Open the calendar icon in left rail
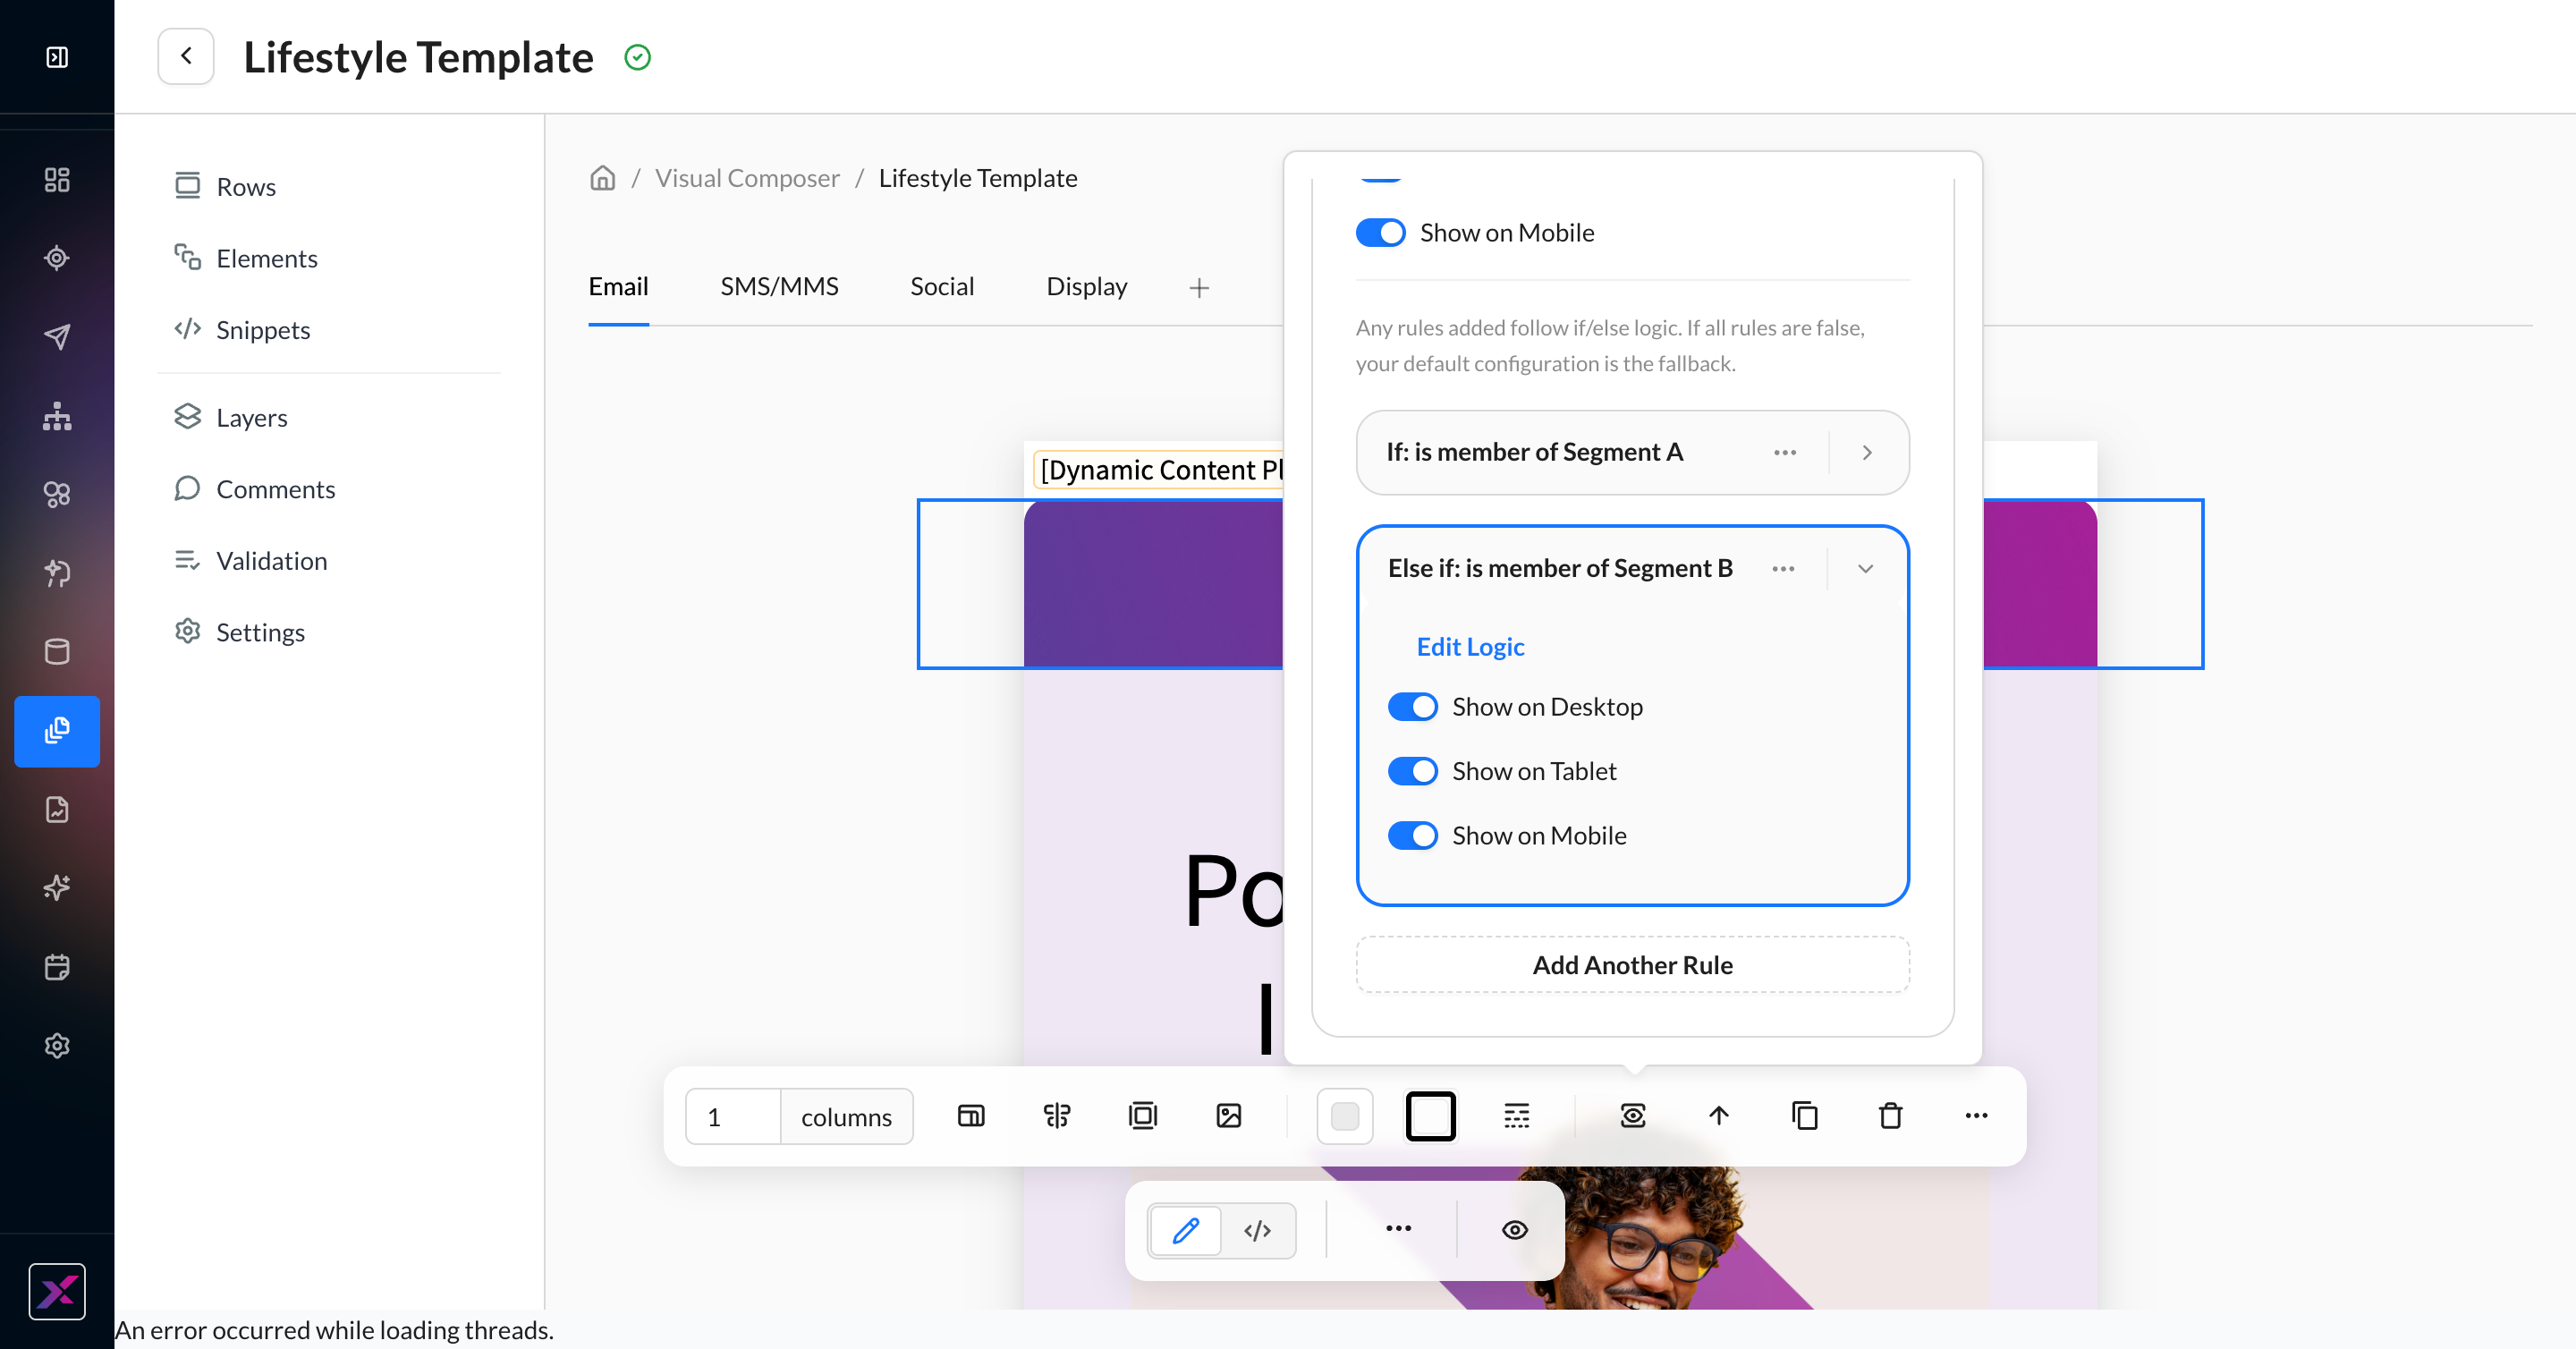 [x=57, y=967]
